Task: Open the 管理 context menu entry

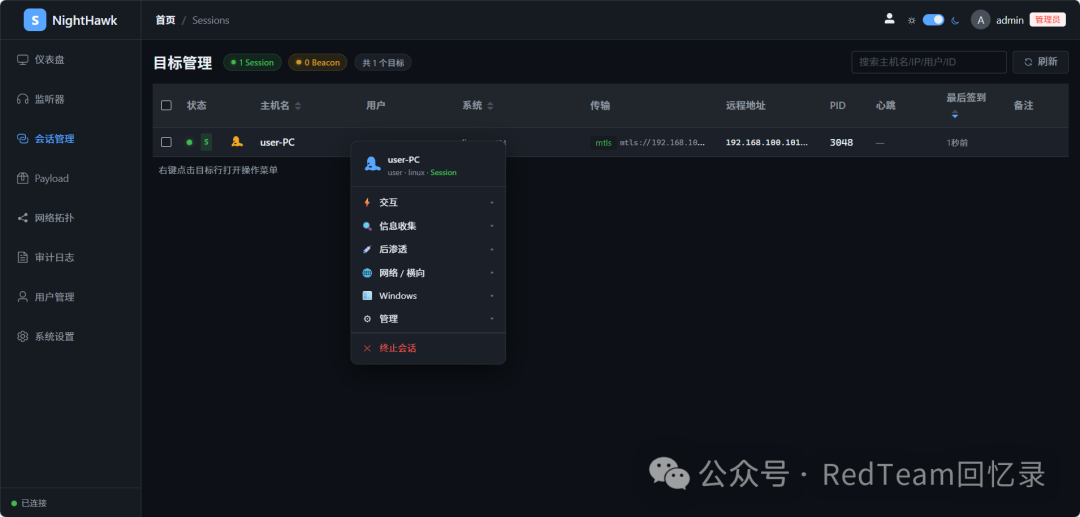Action: (x=428, y=319)
